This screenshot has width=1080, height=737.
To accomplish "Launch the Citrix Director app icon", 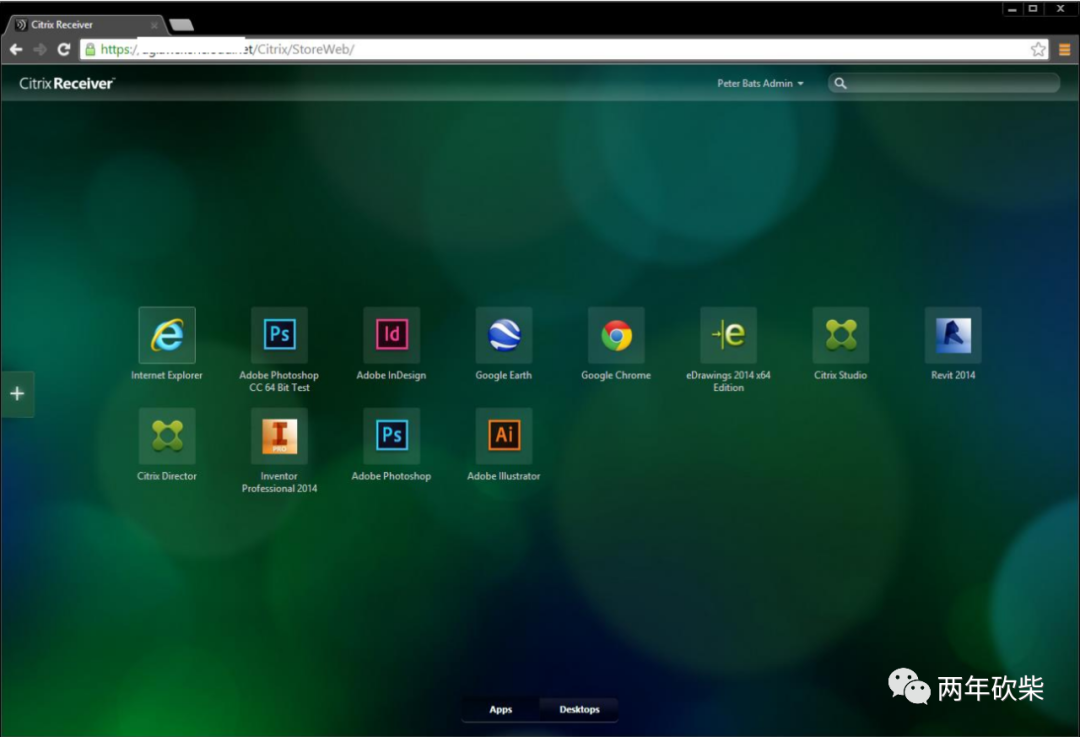I will pyautogui.click(x=167, y=435).
